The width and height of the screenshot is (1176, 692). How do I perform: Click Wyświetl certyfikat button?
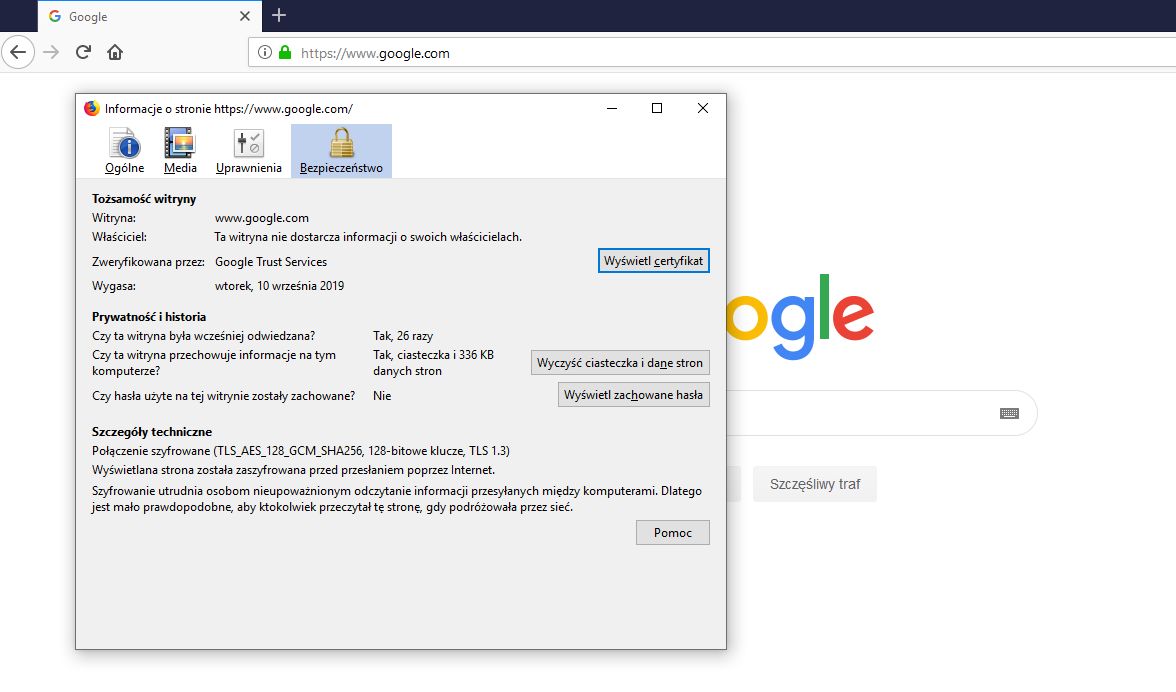[653, 260]
